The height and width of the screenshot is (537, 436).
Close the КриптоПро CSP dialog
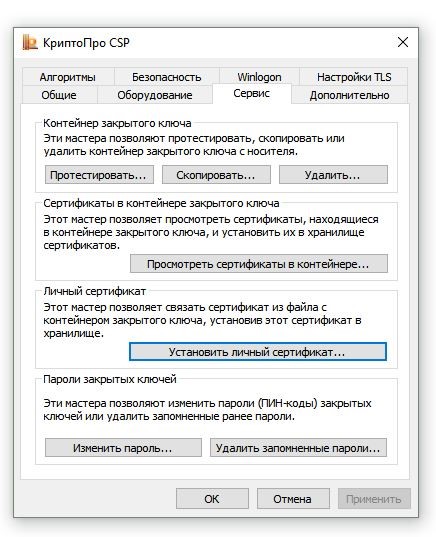[402, 42]
